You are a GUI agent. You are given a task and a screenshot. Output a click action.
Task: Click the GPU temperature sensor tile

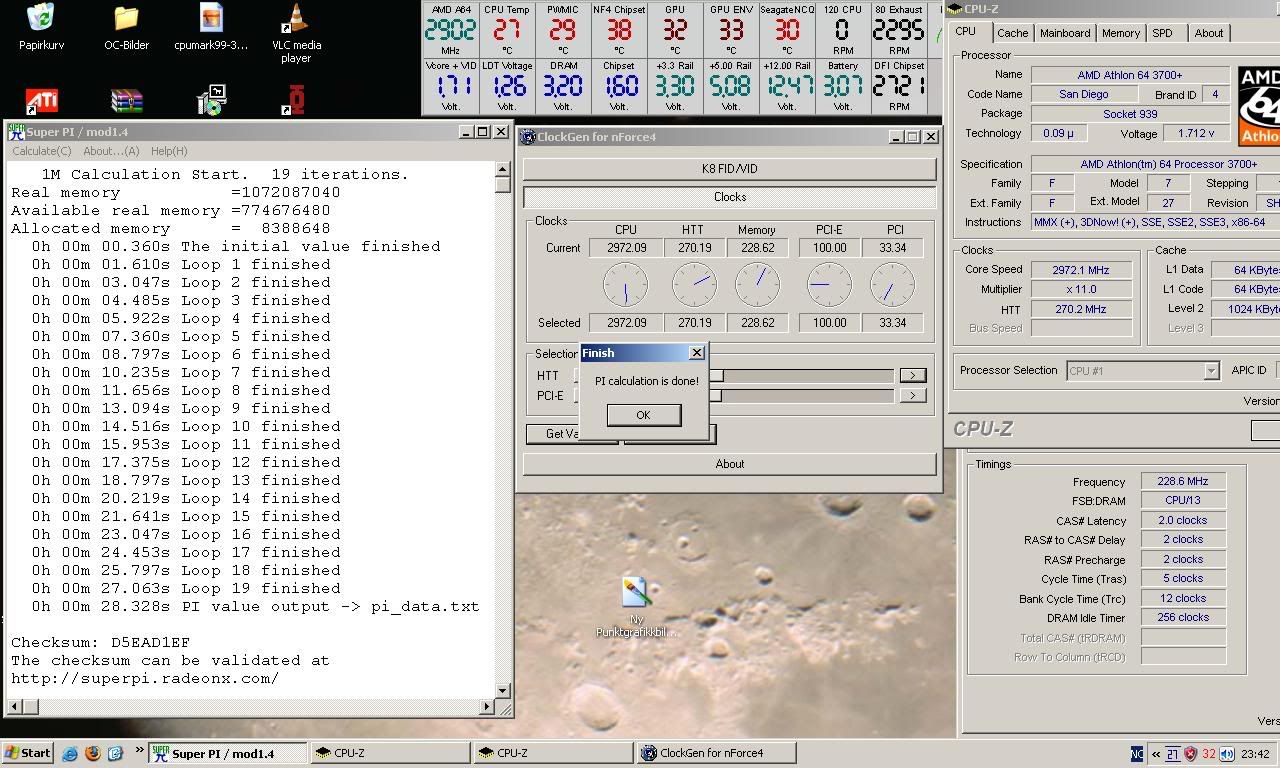675,30
